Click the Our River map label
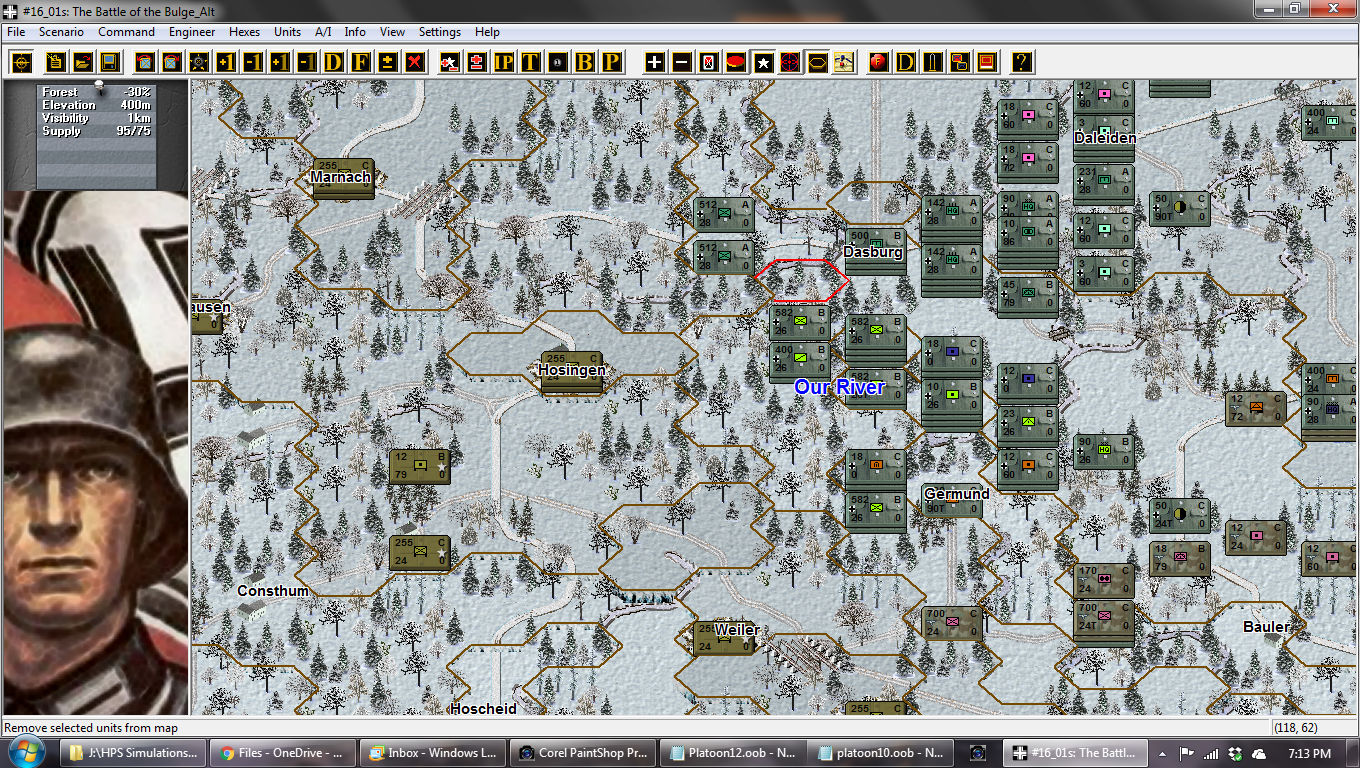1360x768 pixels. point(839,387)
